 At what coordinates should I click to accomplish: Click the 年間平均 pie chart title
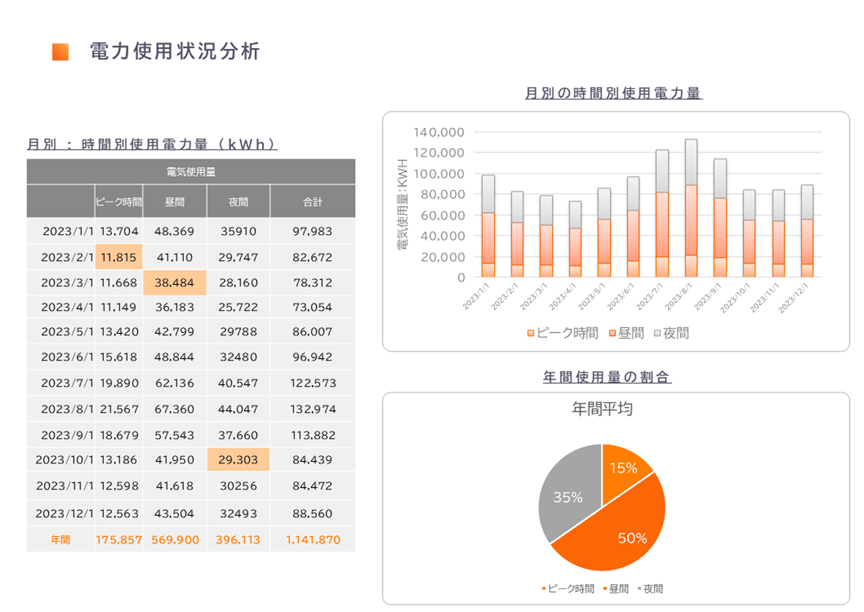(x=601, y=409)
